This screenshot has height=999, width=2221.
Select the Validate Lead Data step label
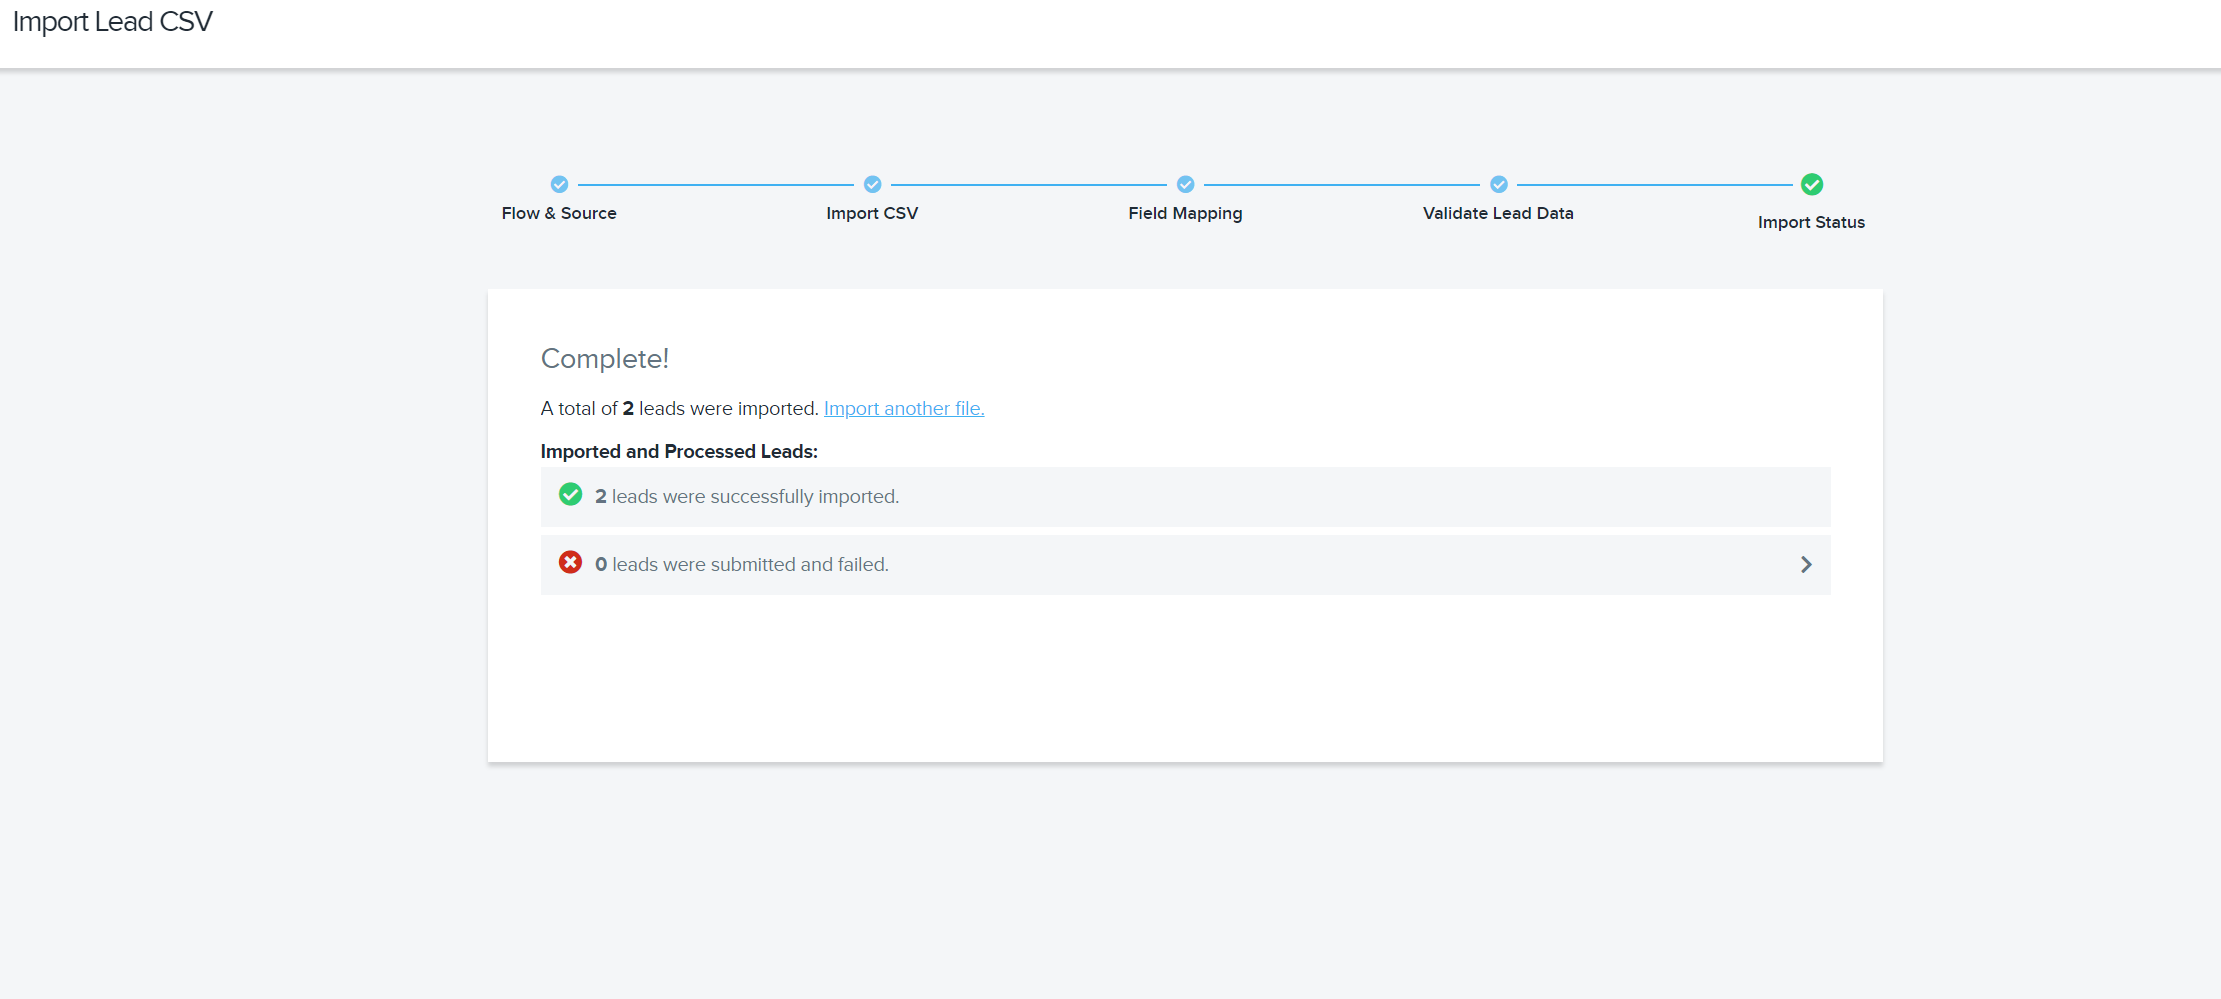point(1498,214)
